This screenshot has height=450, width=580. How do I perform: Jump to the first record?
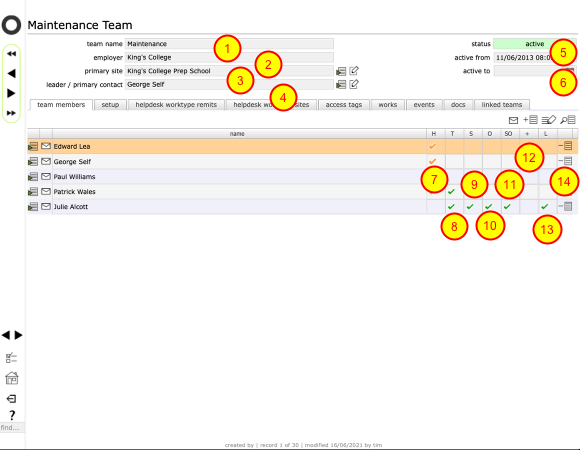pos(11,54)
